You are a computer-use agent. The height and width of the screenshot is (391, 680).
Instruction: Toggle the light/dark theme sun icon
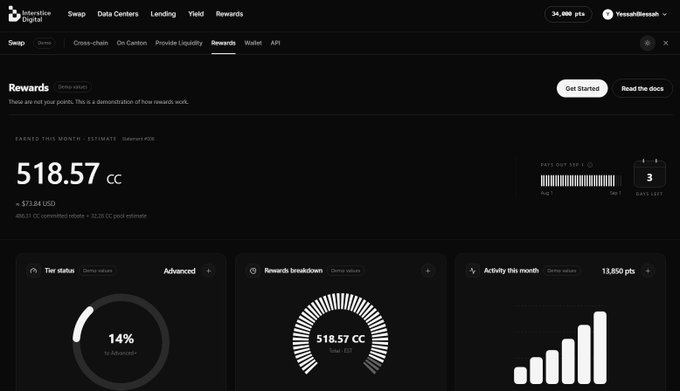[x=647, y=43]
